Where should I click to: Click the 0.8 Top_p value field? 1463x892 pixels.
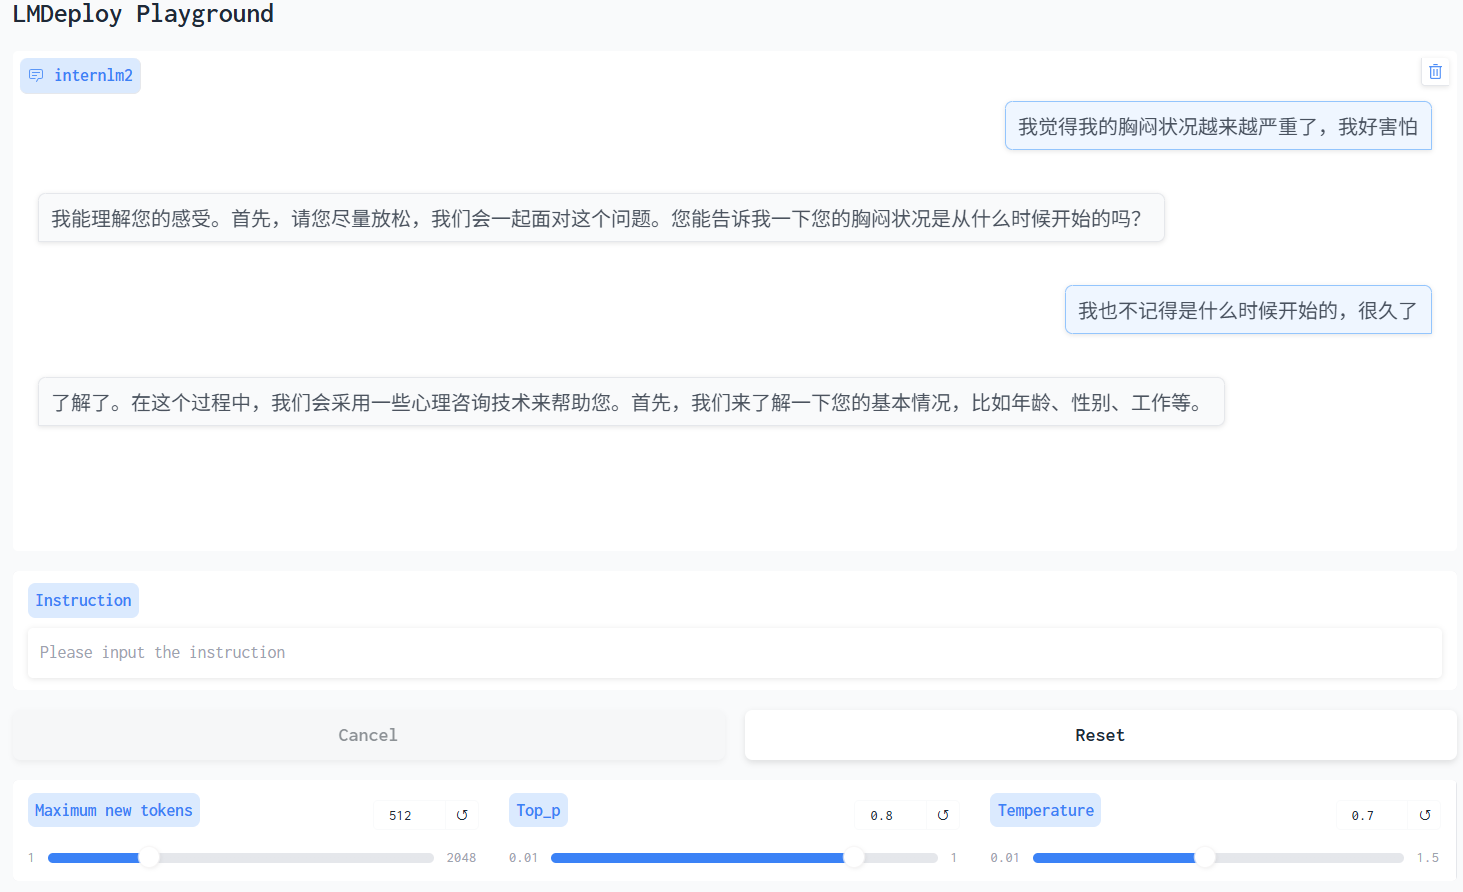[x=881, y=815]
